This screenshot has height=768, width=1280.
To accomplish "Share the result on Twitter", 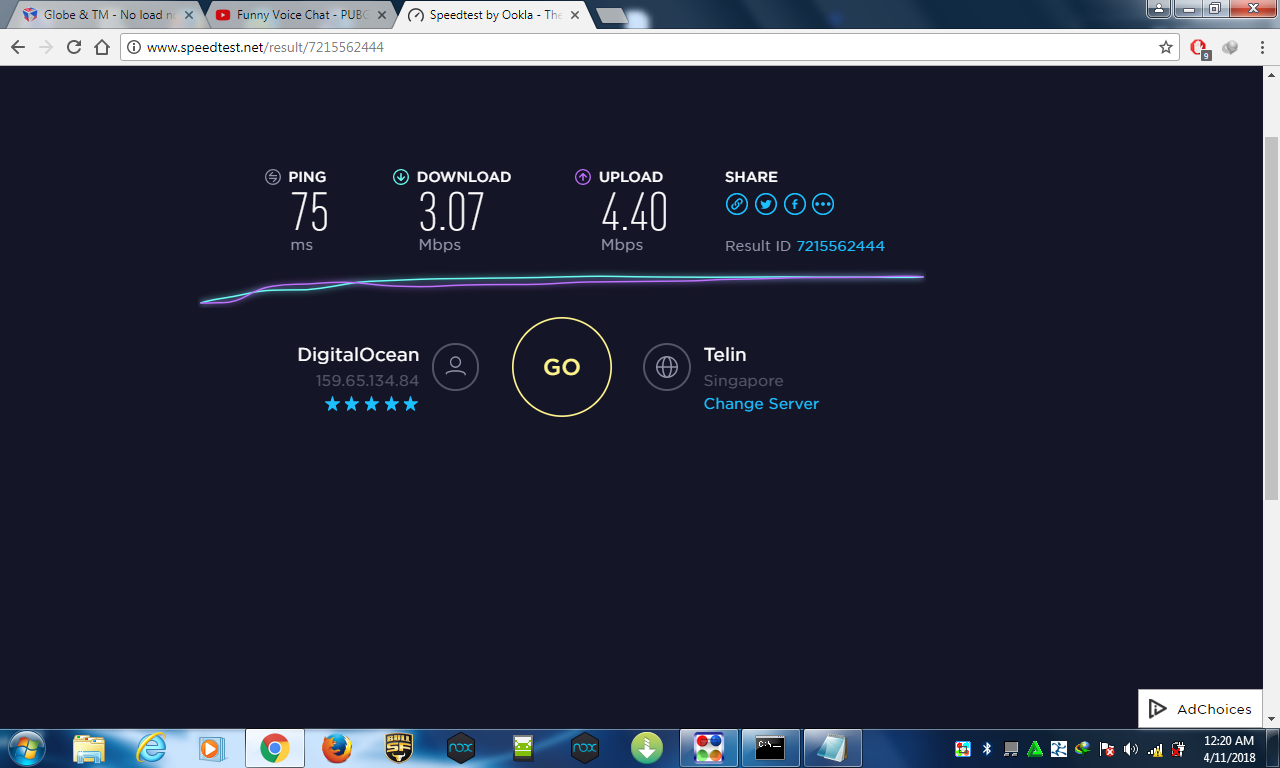I will (x=765, y=204).
